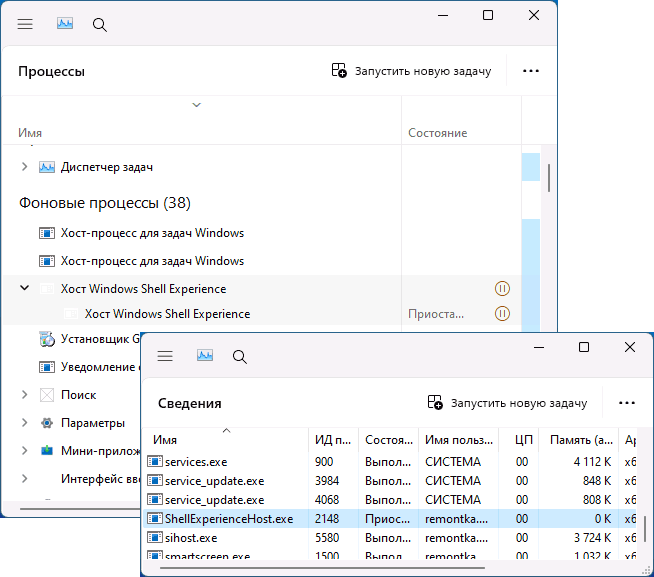
Task: Click PID 2148 cell
Action: pos(327,519)
